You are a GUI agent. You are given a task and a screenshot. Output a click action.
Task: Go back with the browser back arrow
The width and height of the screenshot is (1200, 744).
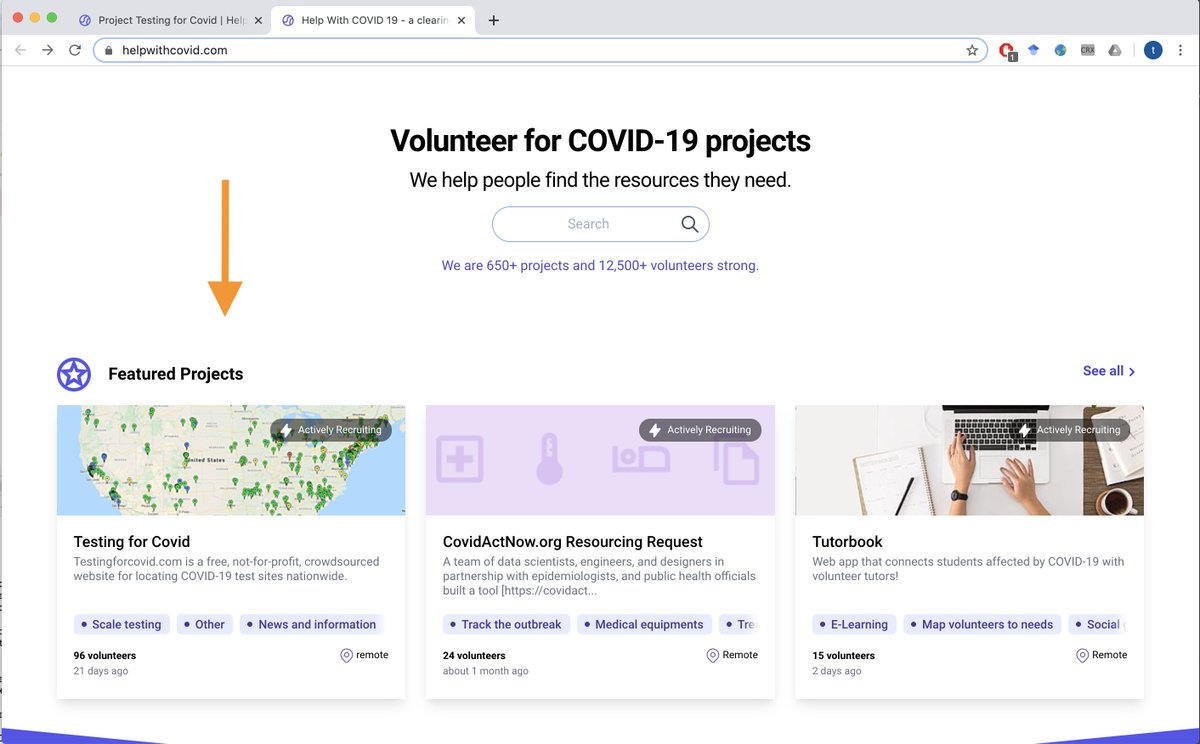(20, 50)
